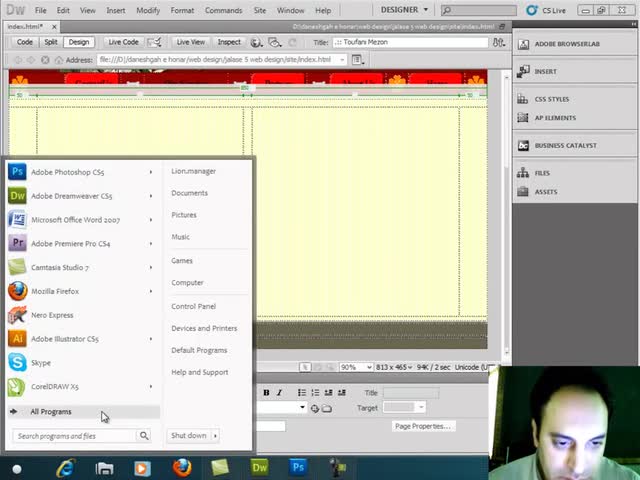This screenshot has height=480, width=640.
Task: Open the Shut down options arrow
Action: [215, 436]
